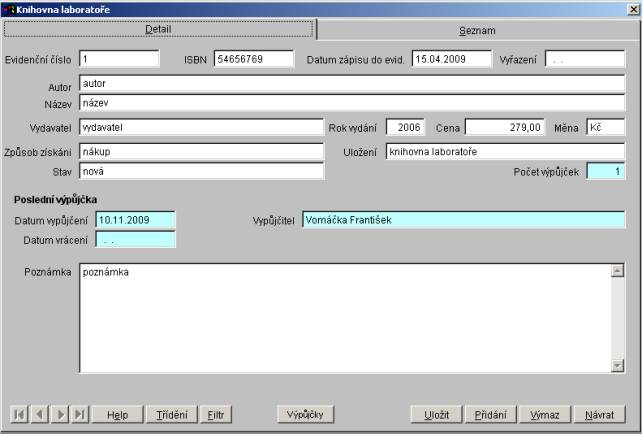Save the record with Uložit

(x=437, y=414)
